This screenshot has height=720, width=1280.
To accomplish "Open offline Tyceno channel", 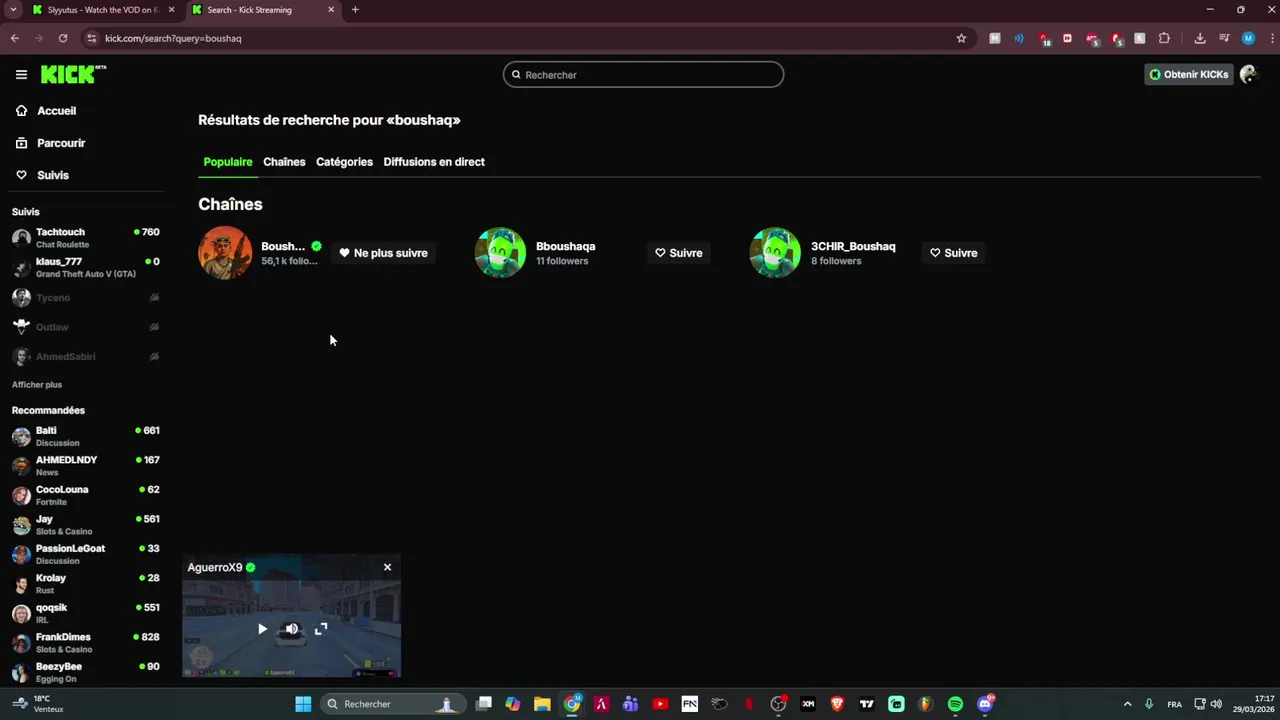I will point(85,297).
